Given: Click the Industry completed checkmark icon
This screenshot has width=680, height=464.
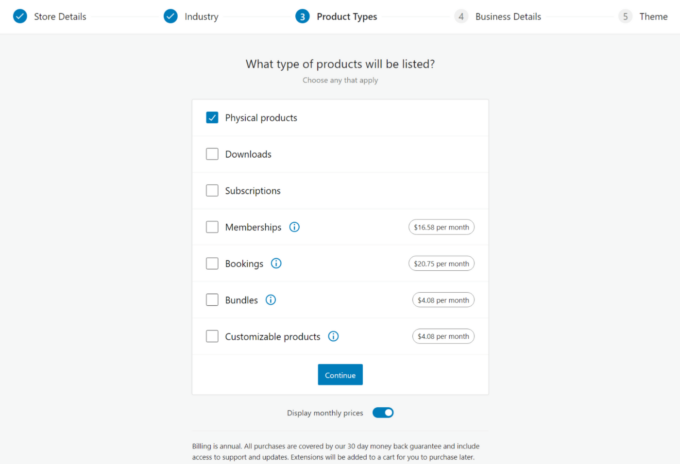Looking at the screenshot, I should click(x=171, y=16).
